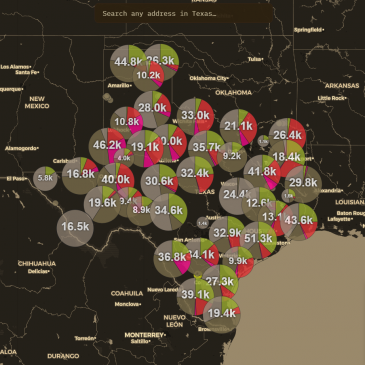Open the 46.2k cluster marker
The width and height of the screenshot is (365, 365).
[107, 146]
